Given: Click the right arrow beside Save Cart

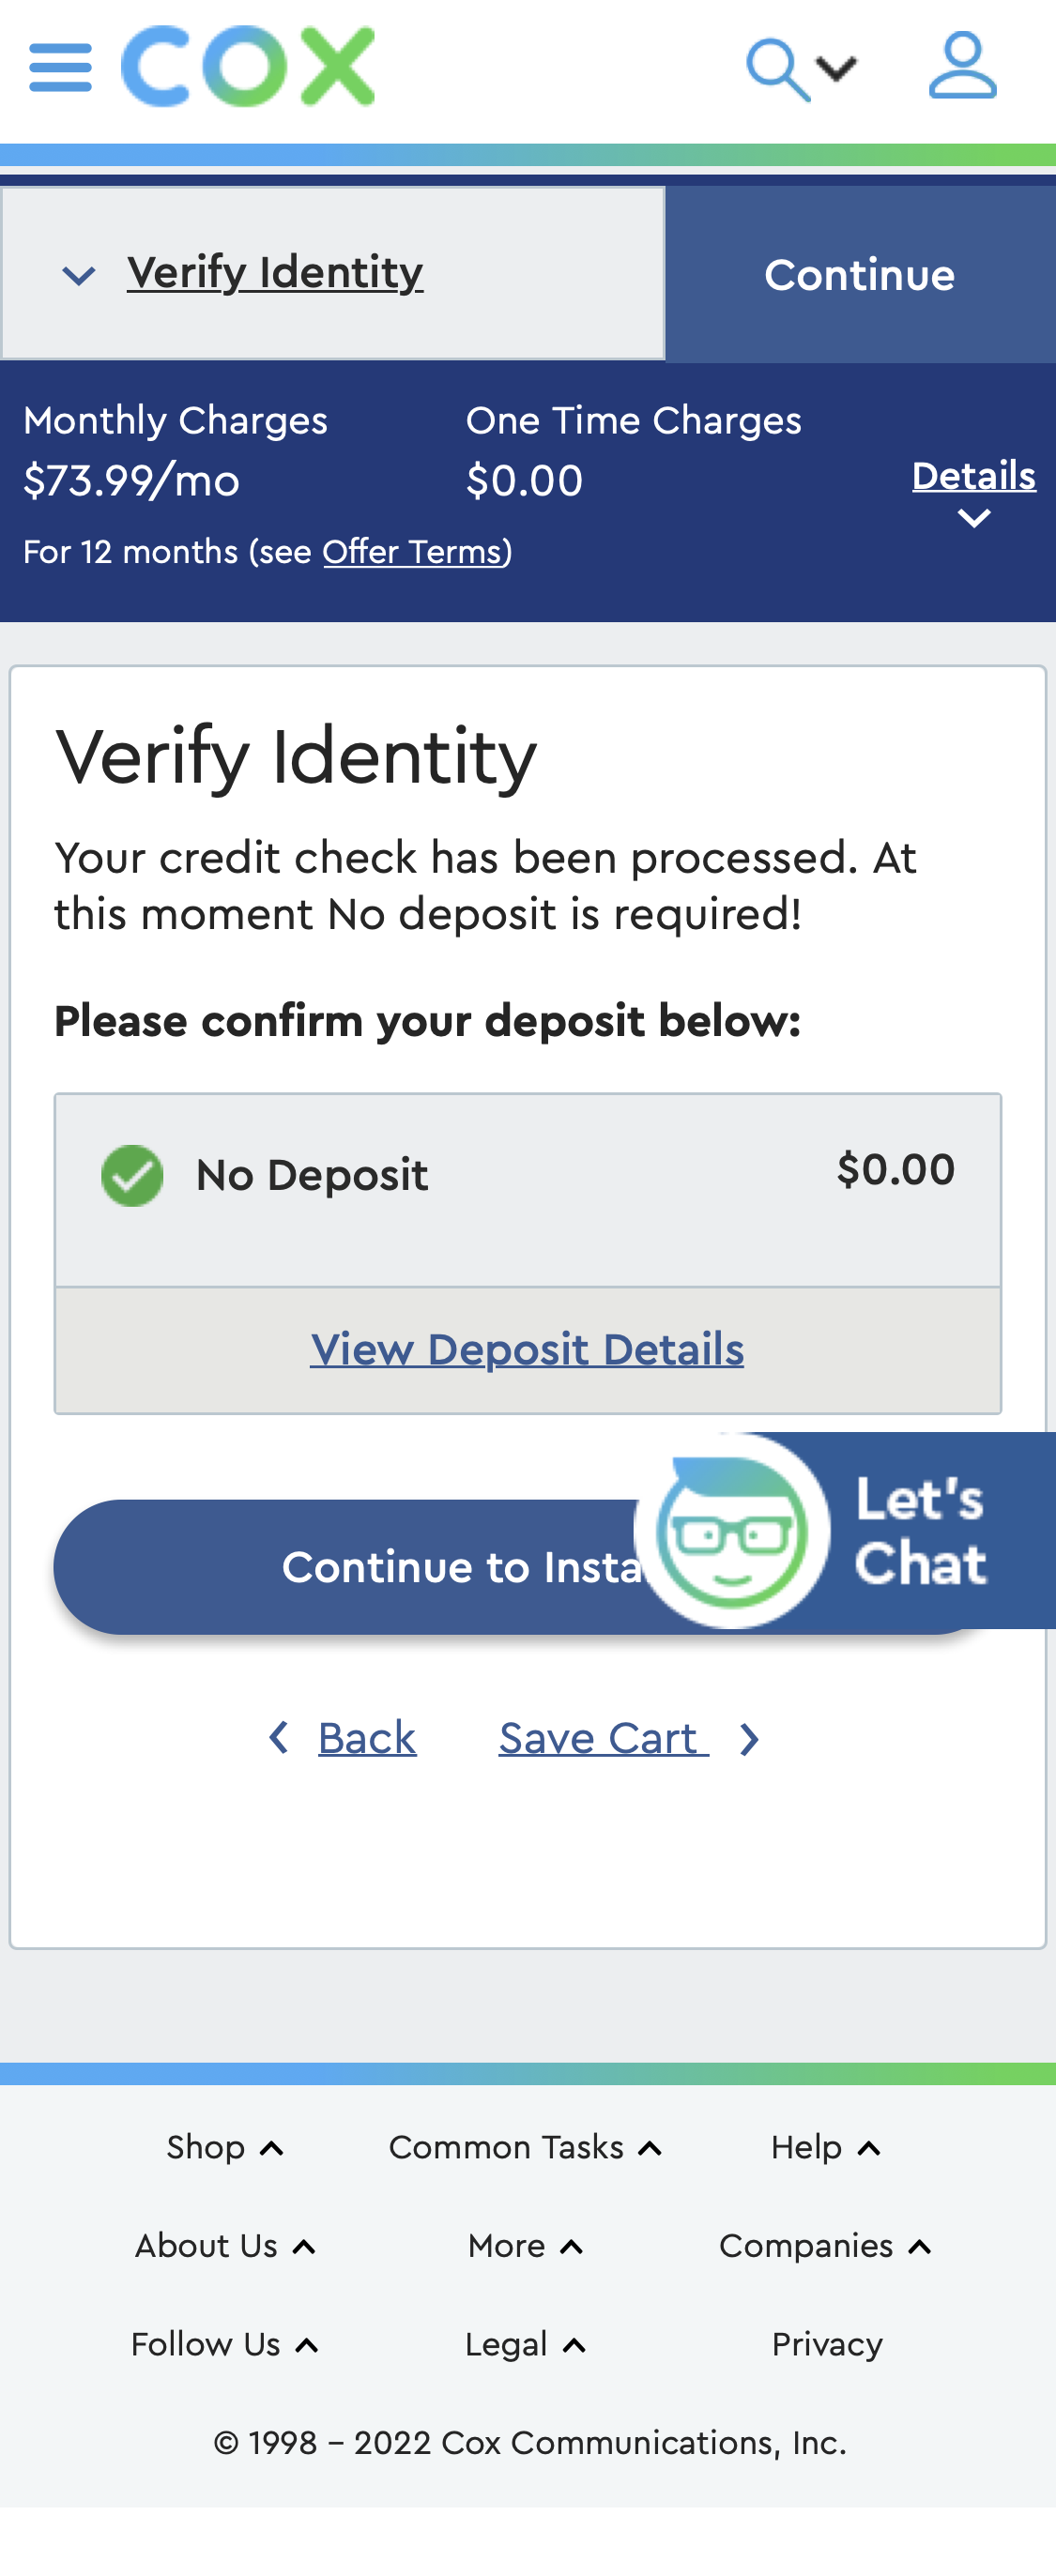Looking at the screenshot, I should point(749,1740).
